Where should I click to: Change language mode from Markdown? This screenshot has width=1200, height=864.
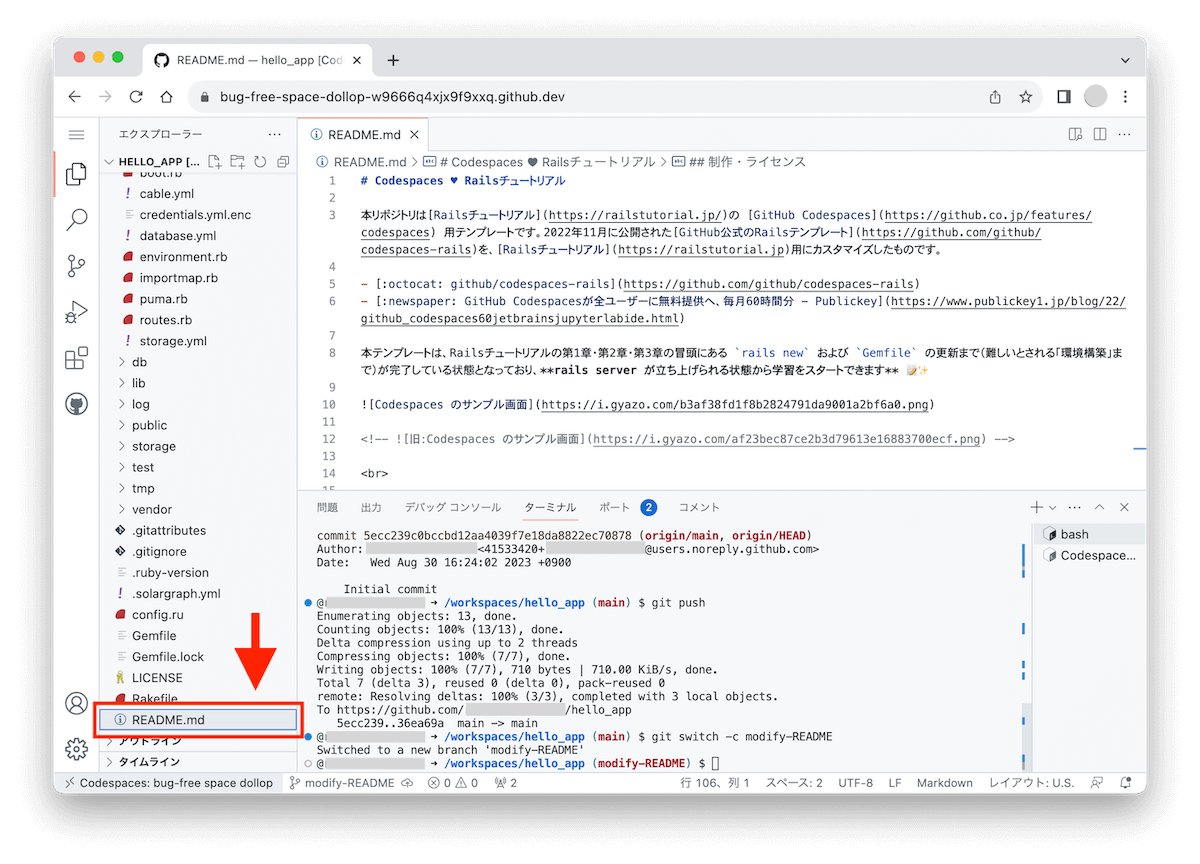point(944,783)
